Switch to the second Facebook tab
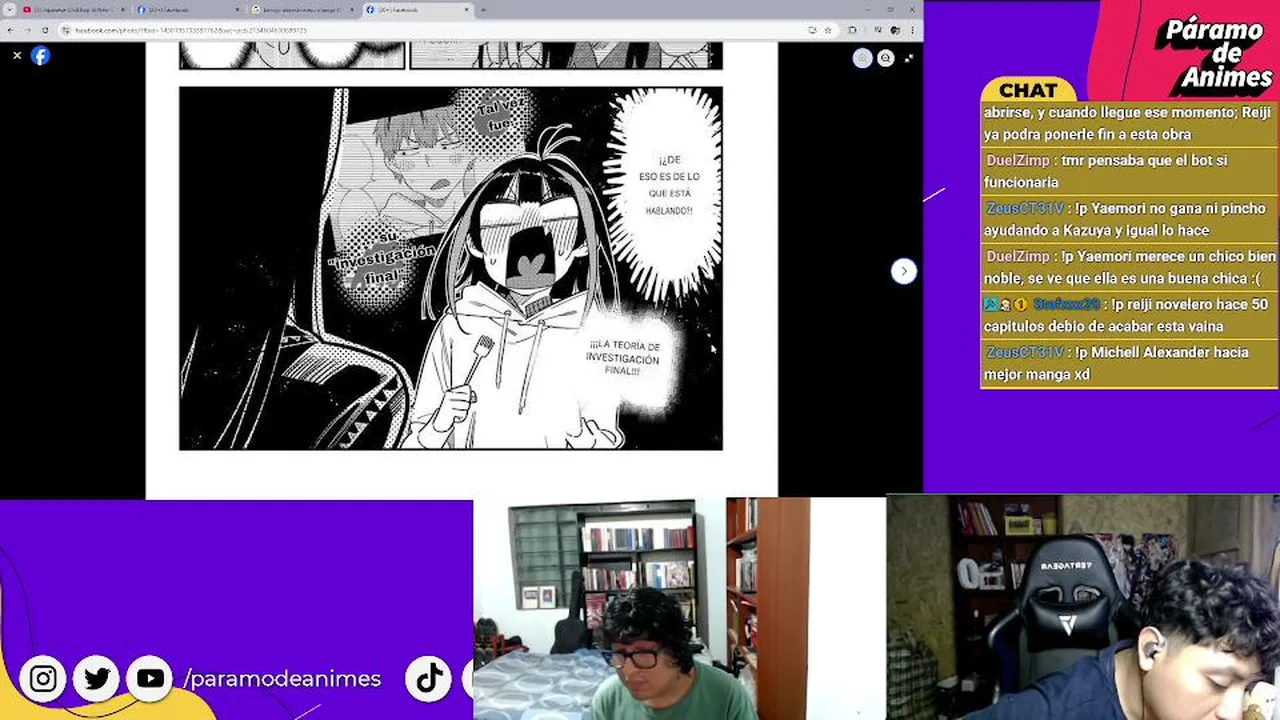 pyautogui.click(x=188, y=10)
